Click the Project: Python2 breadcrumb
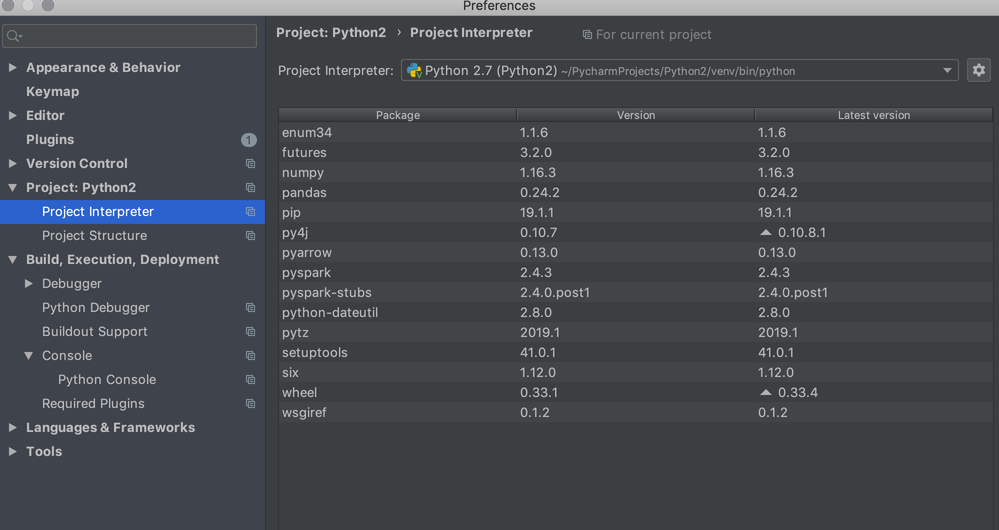This screenshot has width=999, height=530. pos(331,33)
